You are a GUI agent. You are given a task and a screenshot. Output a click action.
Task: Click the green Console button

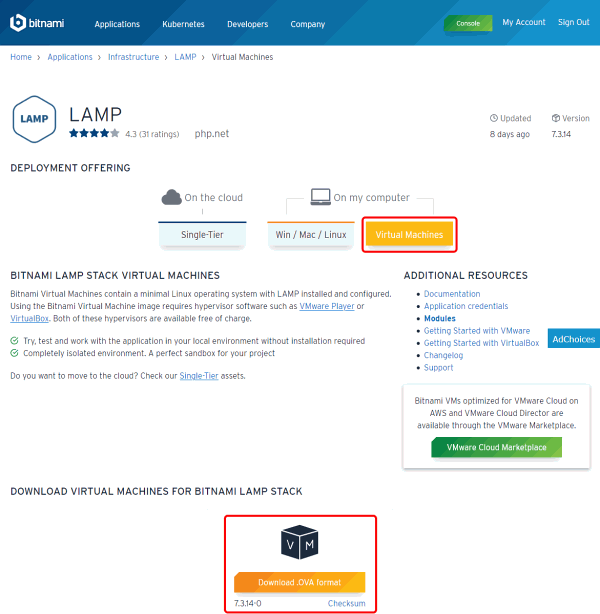pyautogui.click(x=468, y=23)
